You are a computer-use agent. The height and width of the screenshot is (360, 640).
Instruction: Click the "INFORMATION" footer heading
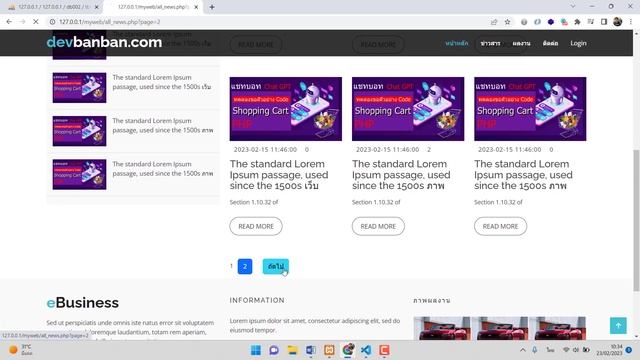click(257, 300)
